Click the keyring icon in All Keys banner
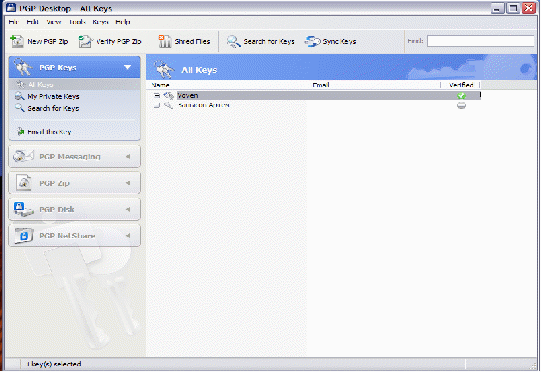Screen dimensions: 541x372 [164, 69]
